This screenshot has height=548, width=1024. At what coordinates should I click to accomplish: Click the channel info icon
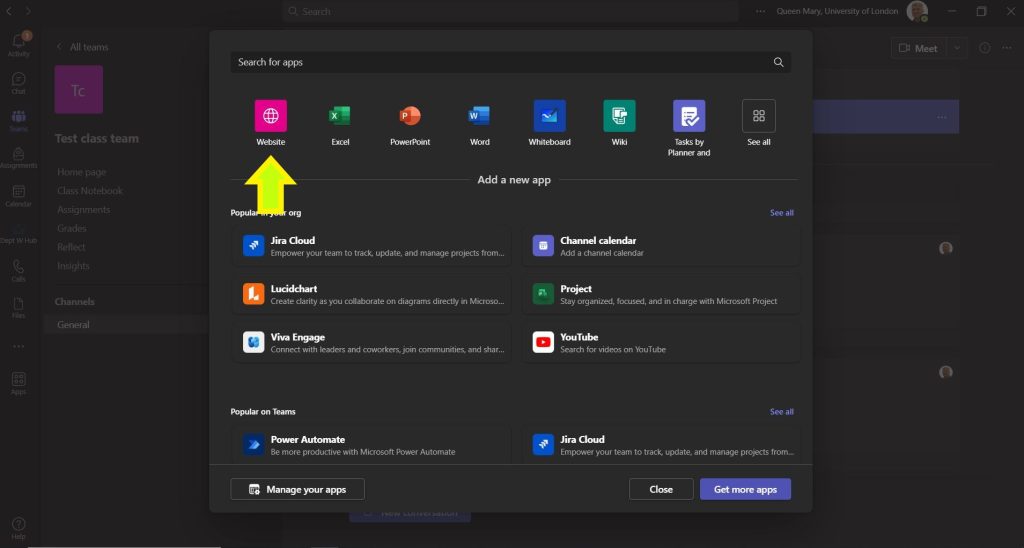[x=985, y=48]
